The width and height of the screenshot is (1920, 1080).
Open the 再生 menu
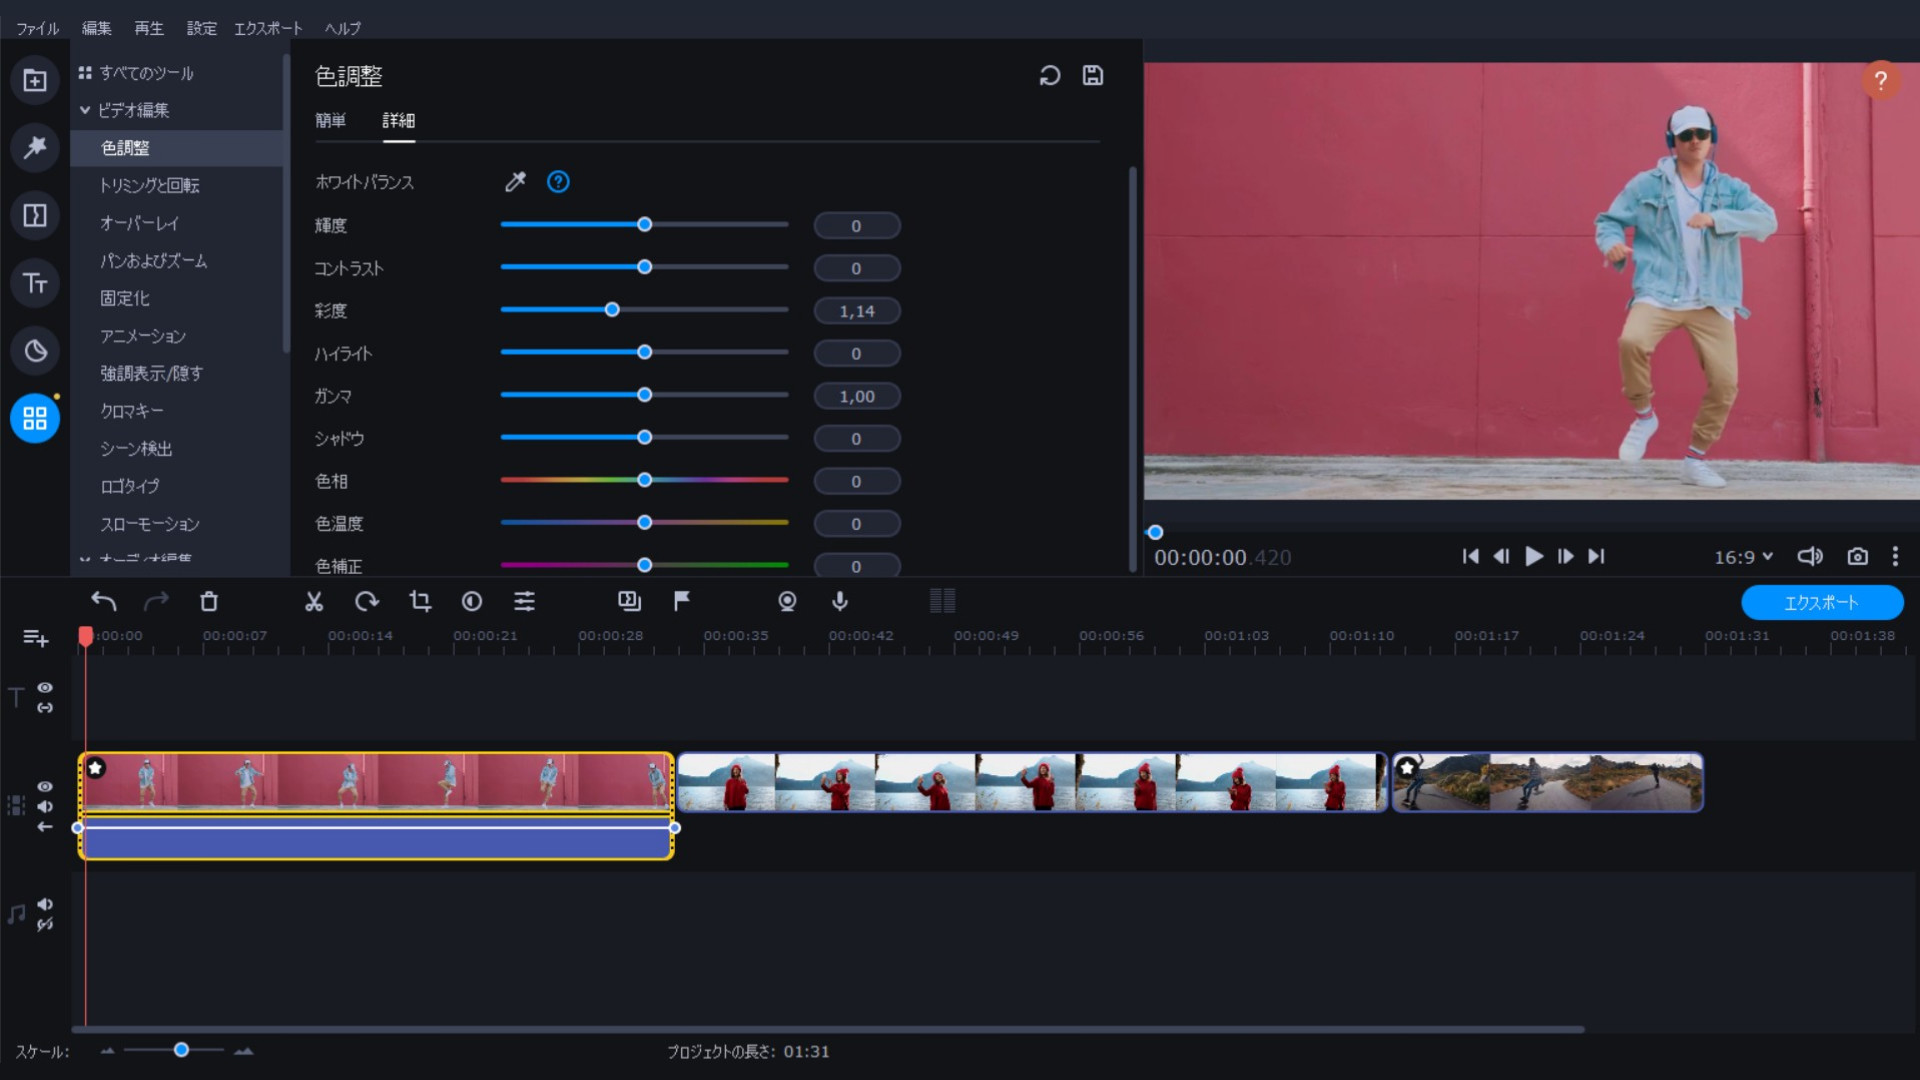pos(149,28)
